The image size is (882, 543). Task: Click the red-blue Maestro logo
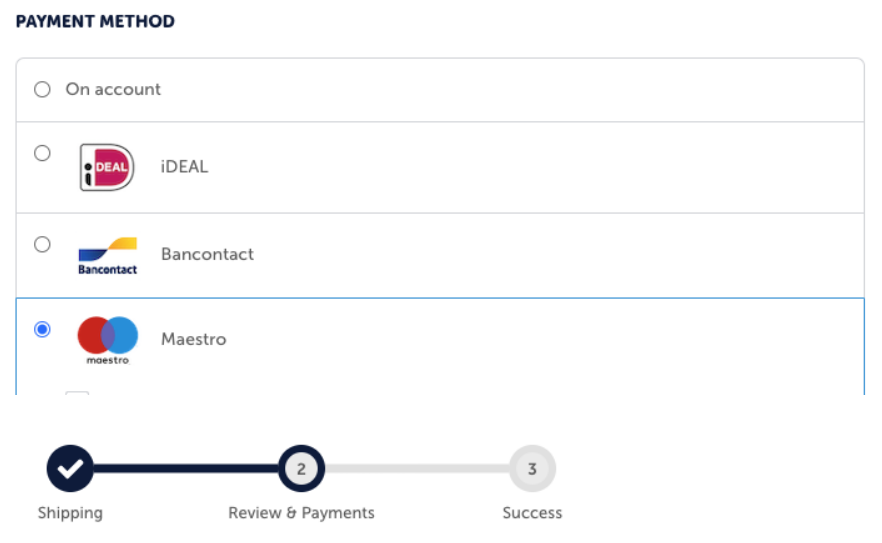pyautogui.click(x=107, y=340)
